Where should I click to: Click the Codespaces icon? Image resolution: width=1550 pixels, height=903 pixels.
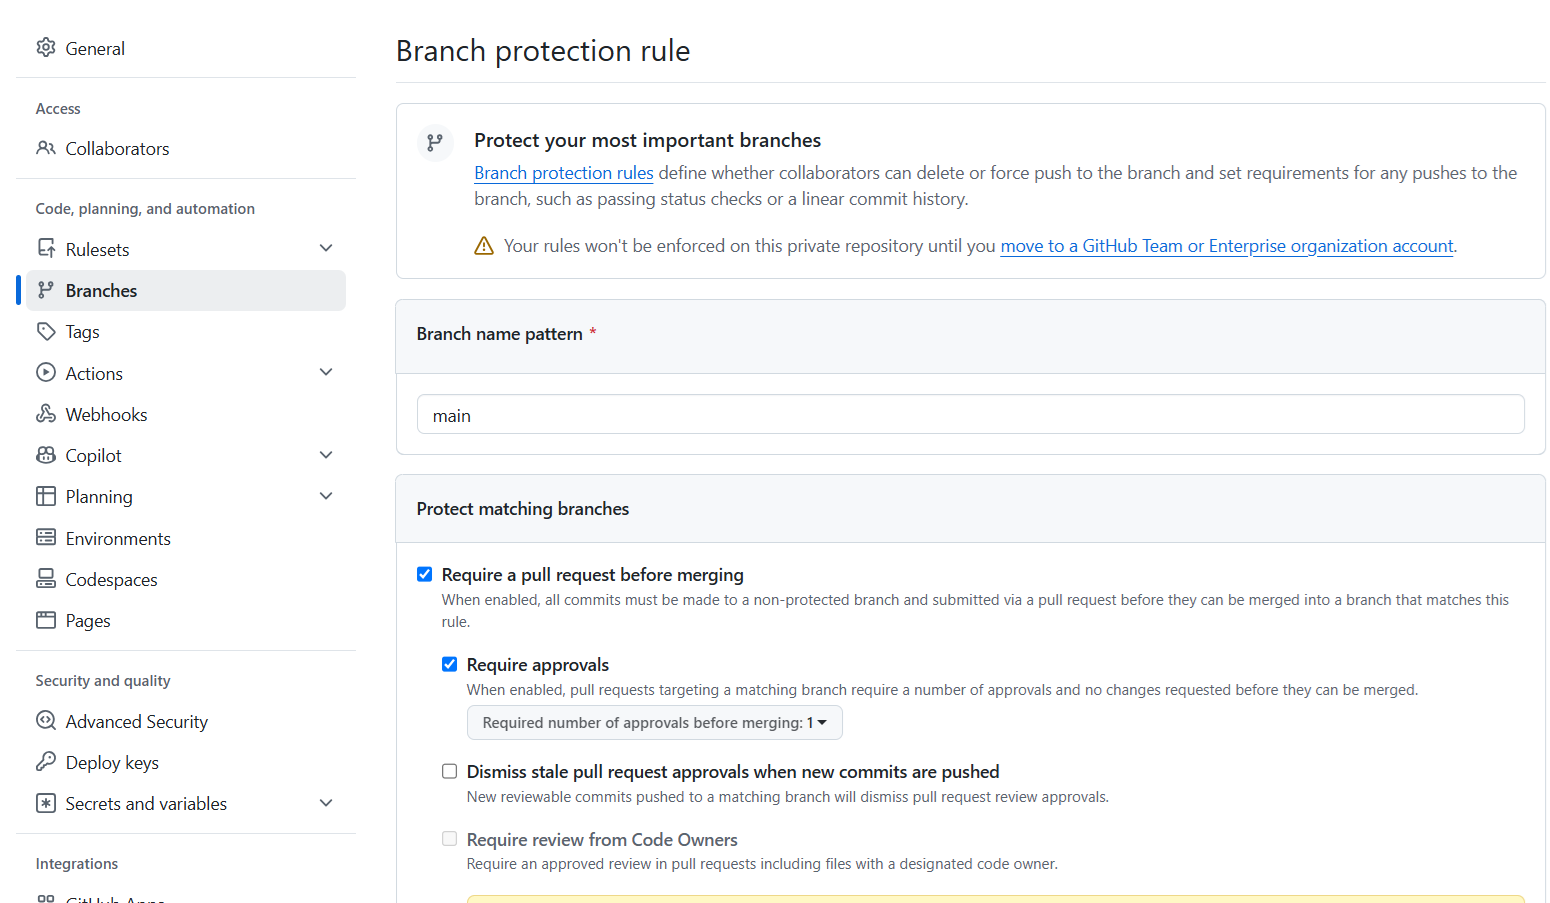tap(46, 579)
